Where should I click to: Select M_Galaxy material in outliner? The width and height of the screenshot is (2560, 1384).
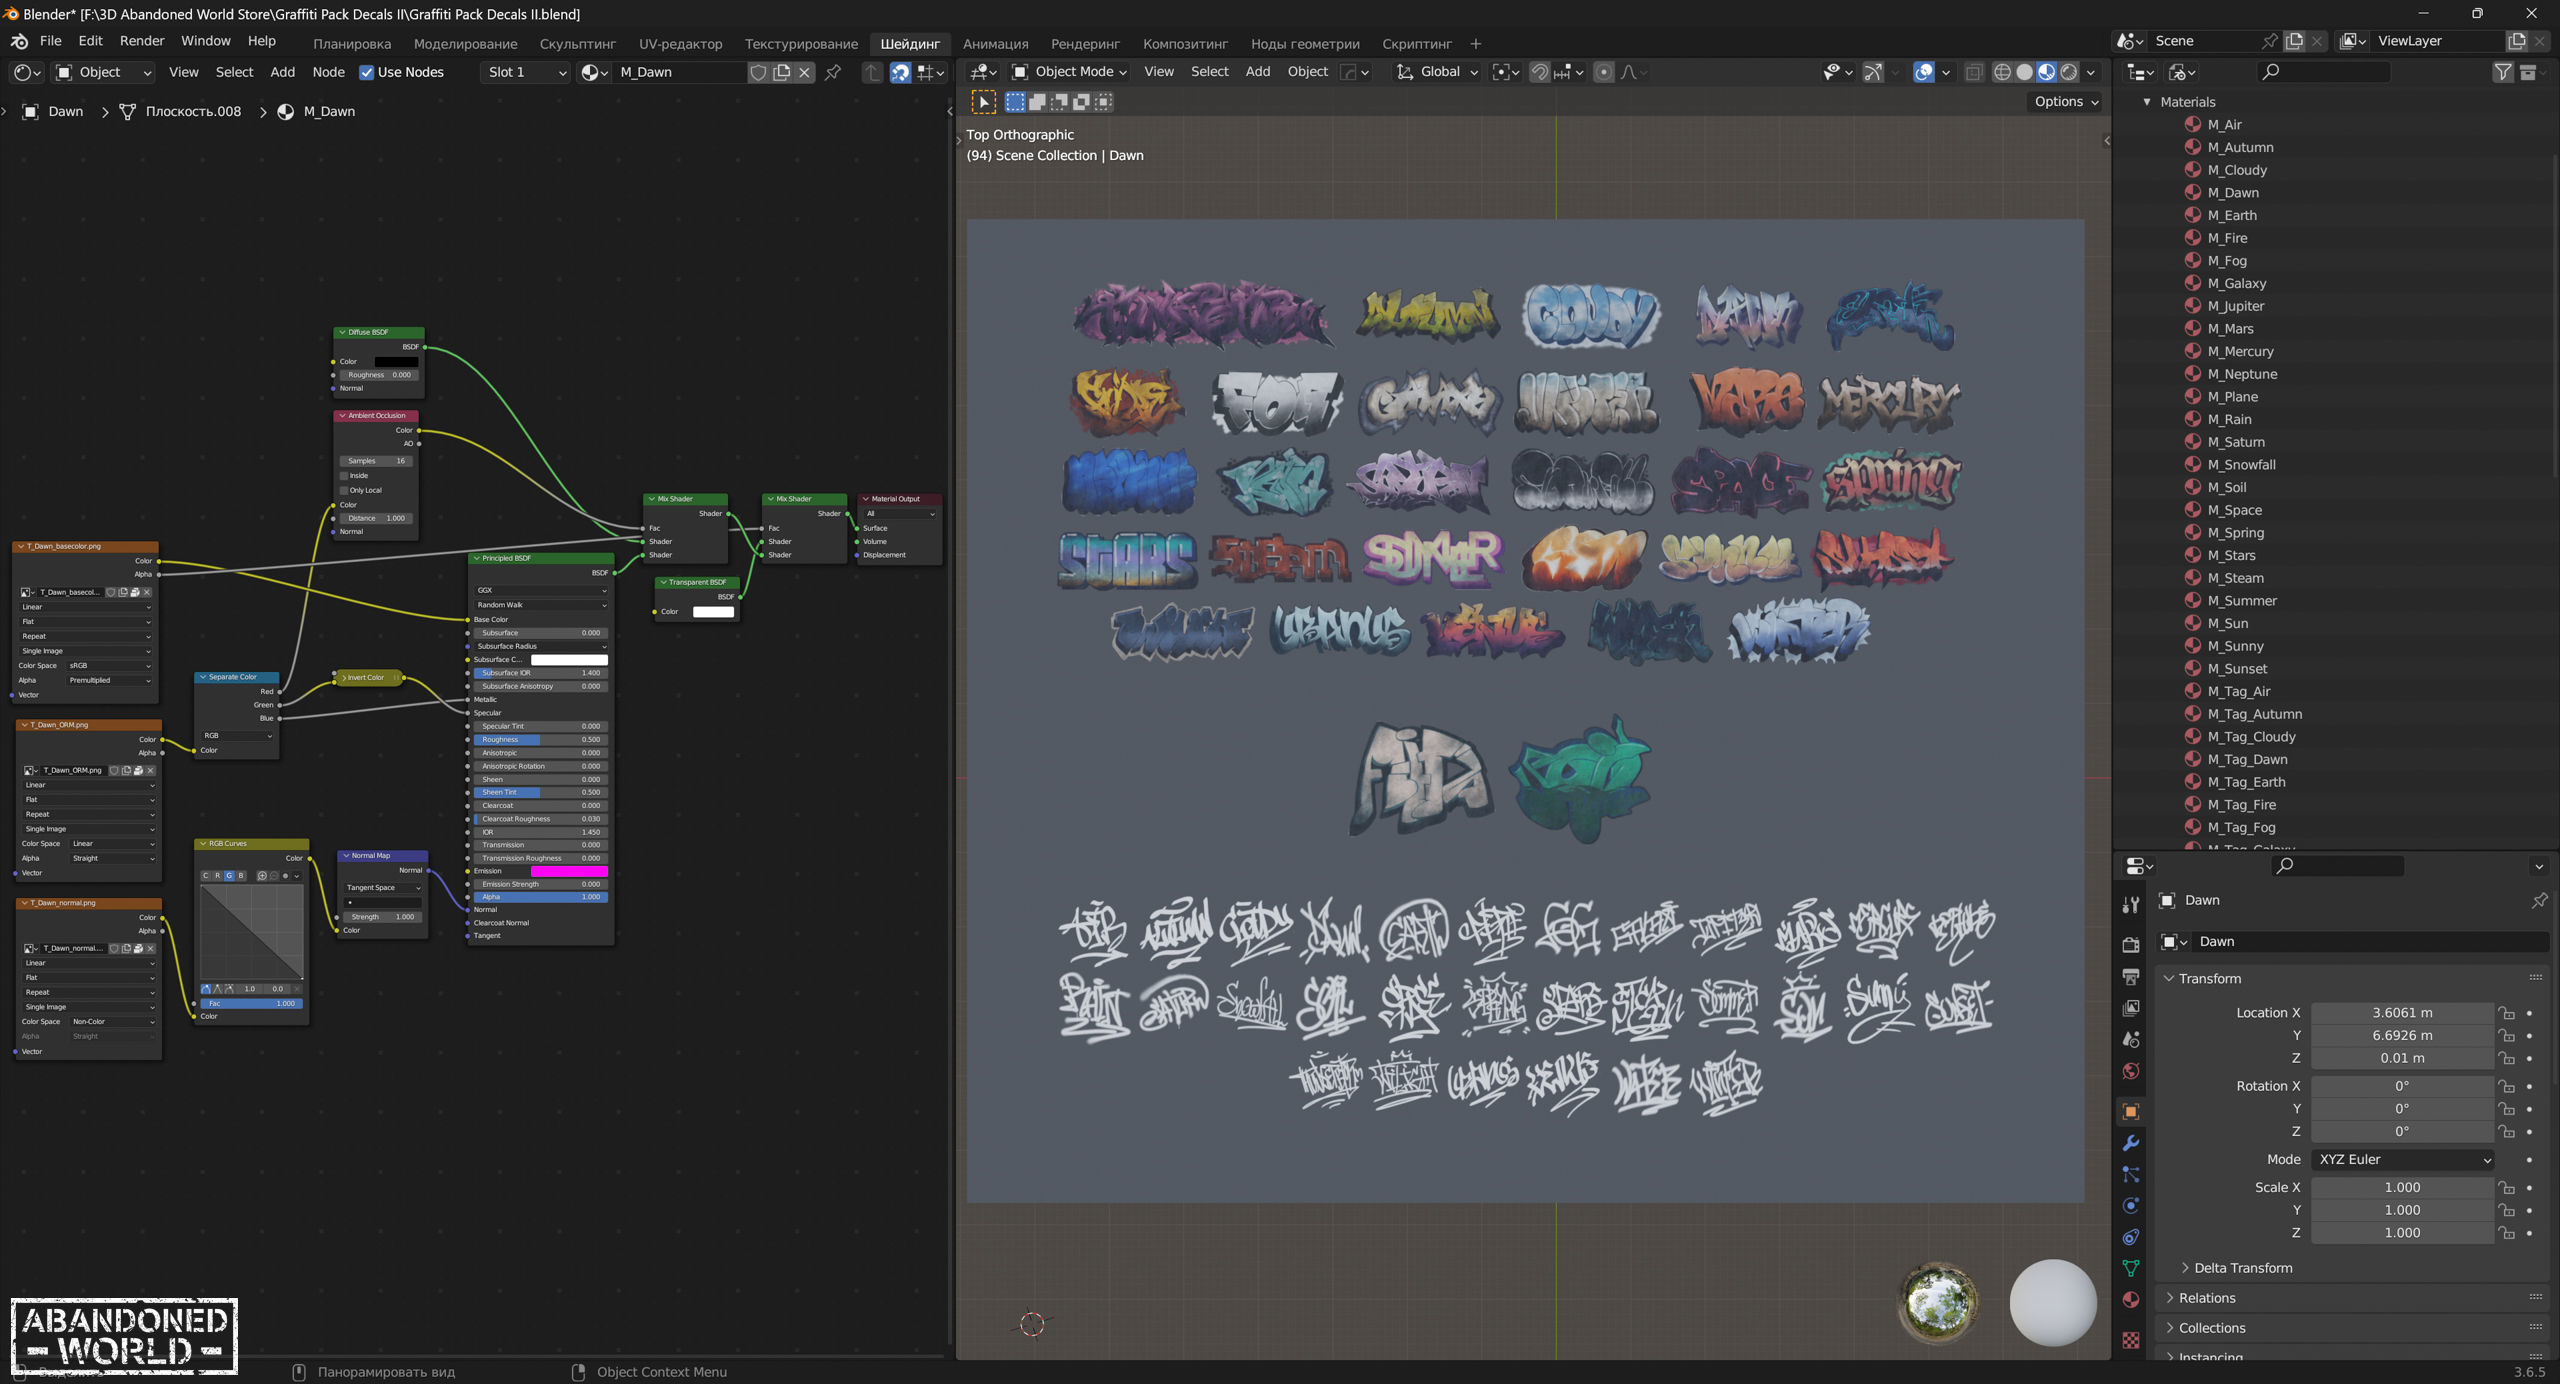[x=2236, y=283]
